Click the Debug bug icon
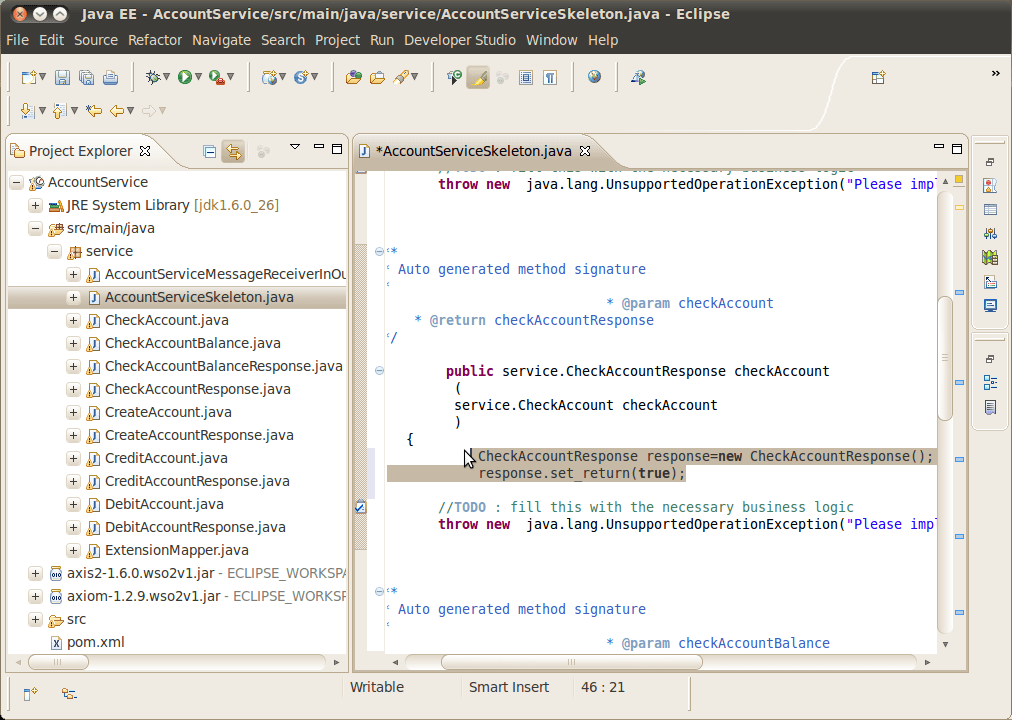The height and width of the screenshot is (720, 1012). 153,77
